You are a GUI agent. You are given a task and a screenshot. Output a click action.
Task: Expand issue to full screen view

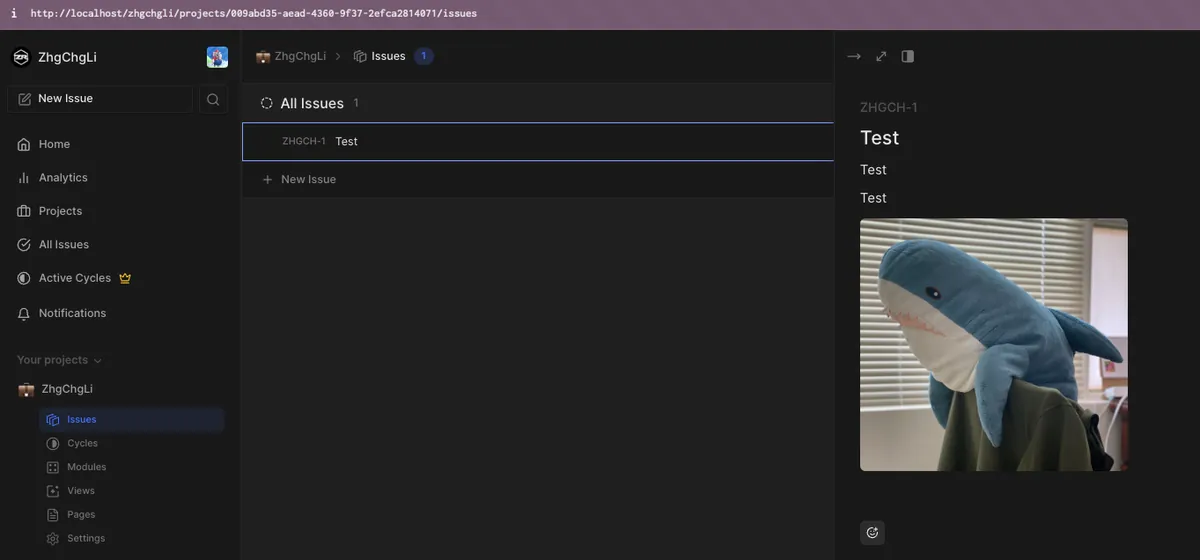881,56
